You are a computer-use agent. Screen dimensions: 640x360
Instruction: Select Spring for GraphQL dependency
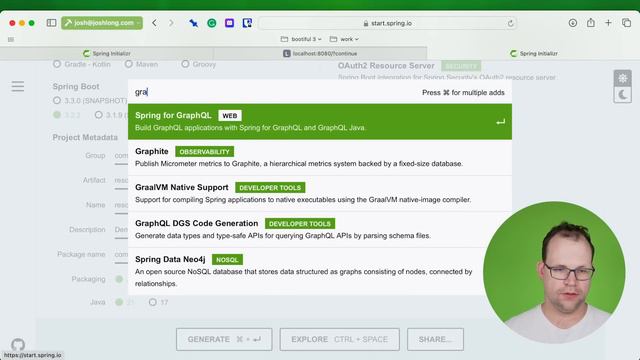click(320, 122)
